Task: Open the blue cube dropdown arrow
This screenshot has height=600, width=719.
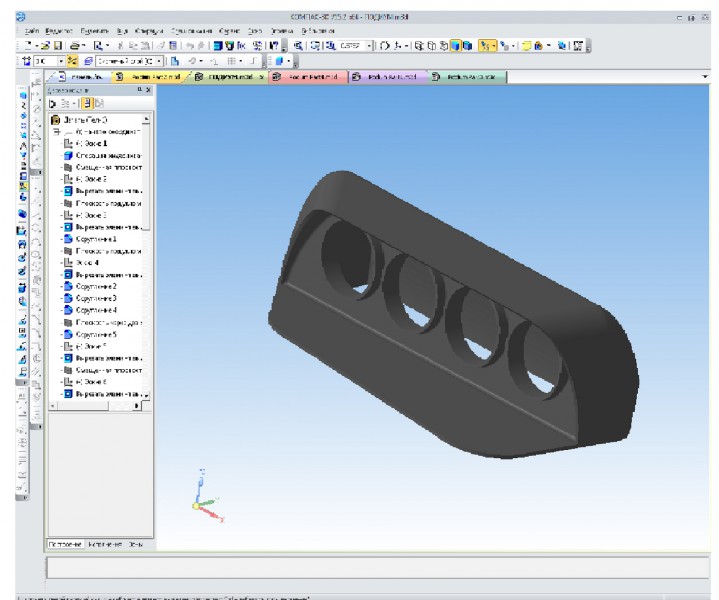Action: [x=289, y=61]
